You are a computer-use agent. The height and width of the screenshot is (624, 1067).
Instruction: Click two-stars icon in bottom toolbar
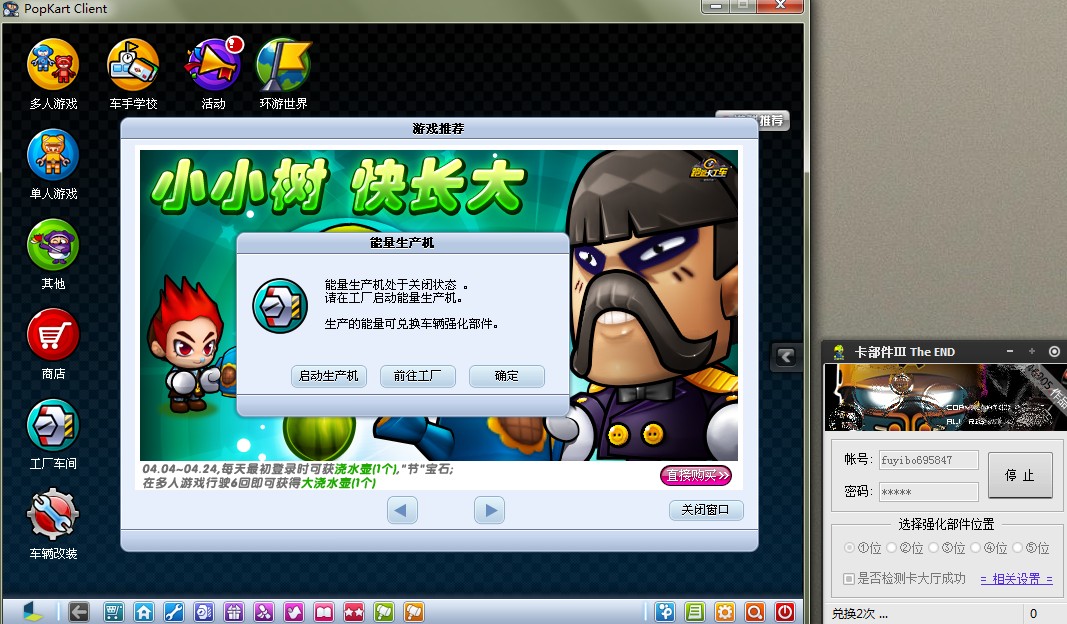point(354,612)
